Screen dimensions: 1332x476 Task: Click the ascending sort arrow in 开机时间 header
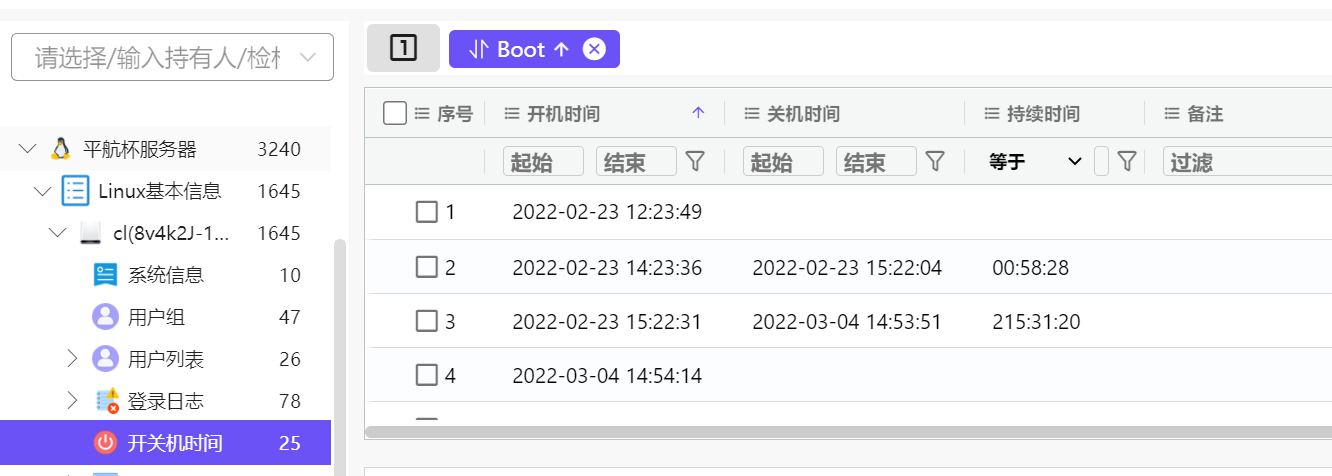[698, 114]
